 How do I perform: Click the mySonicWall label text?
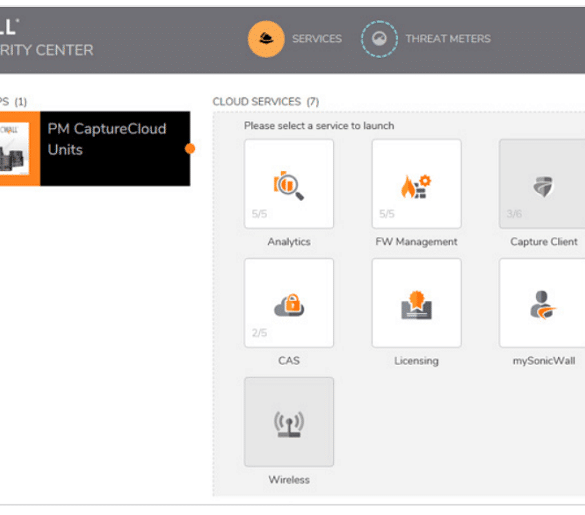544,361
